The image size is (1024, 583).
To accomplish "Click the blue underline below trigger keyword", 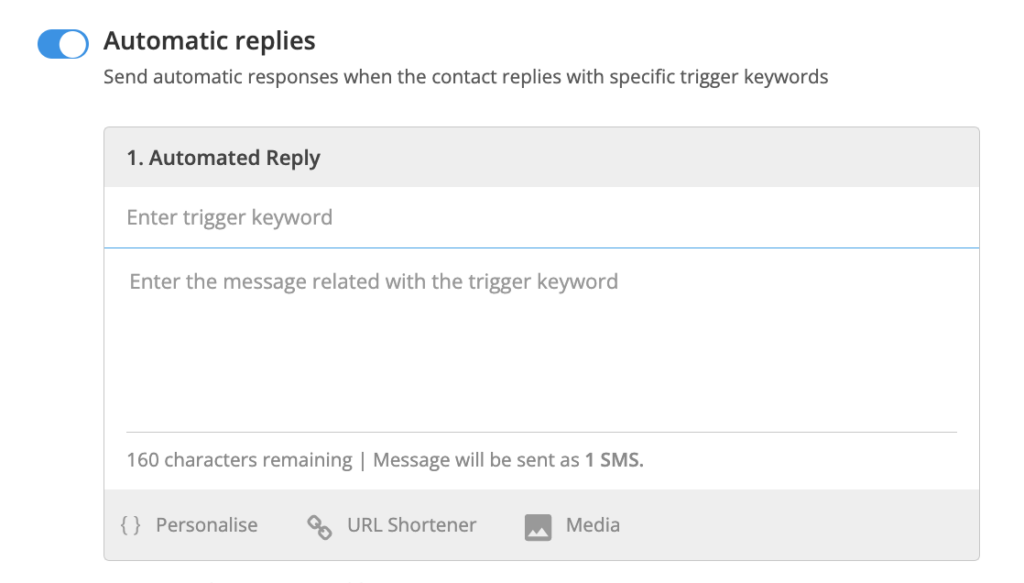I will [541, 247].
